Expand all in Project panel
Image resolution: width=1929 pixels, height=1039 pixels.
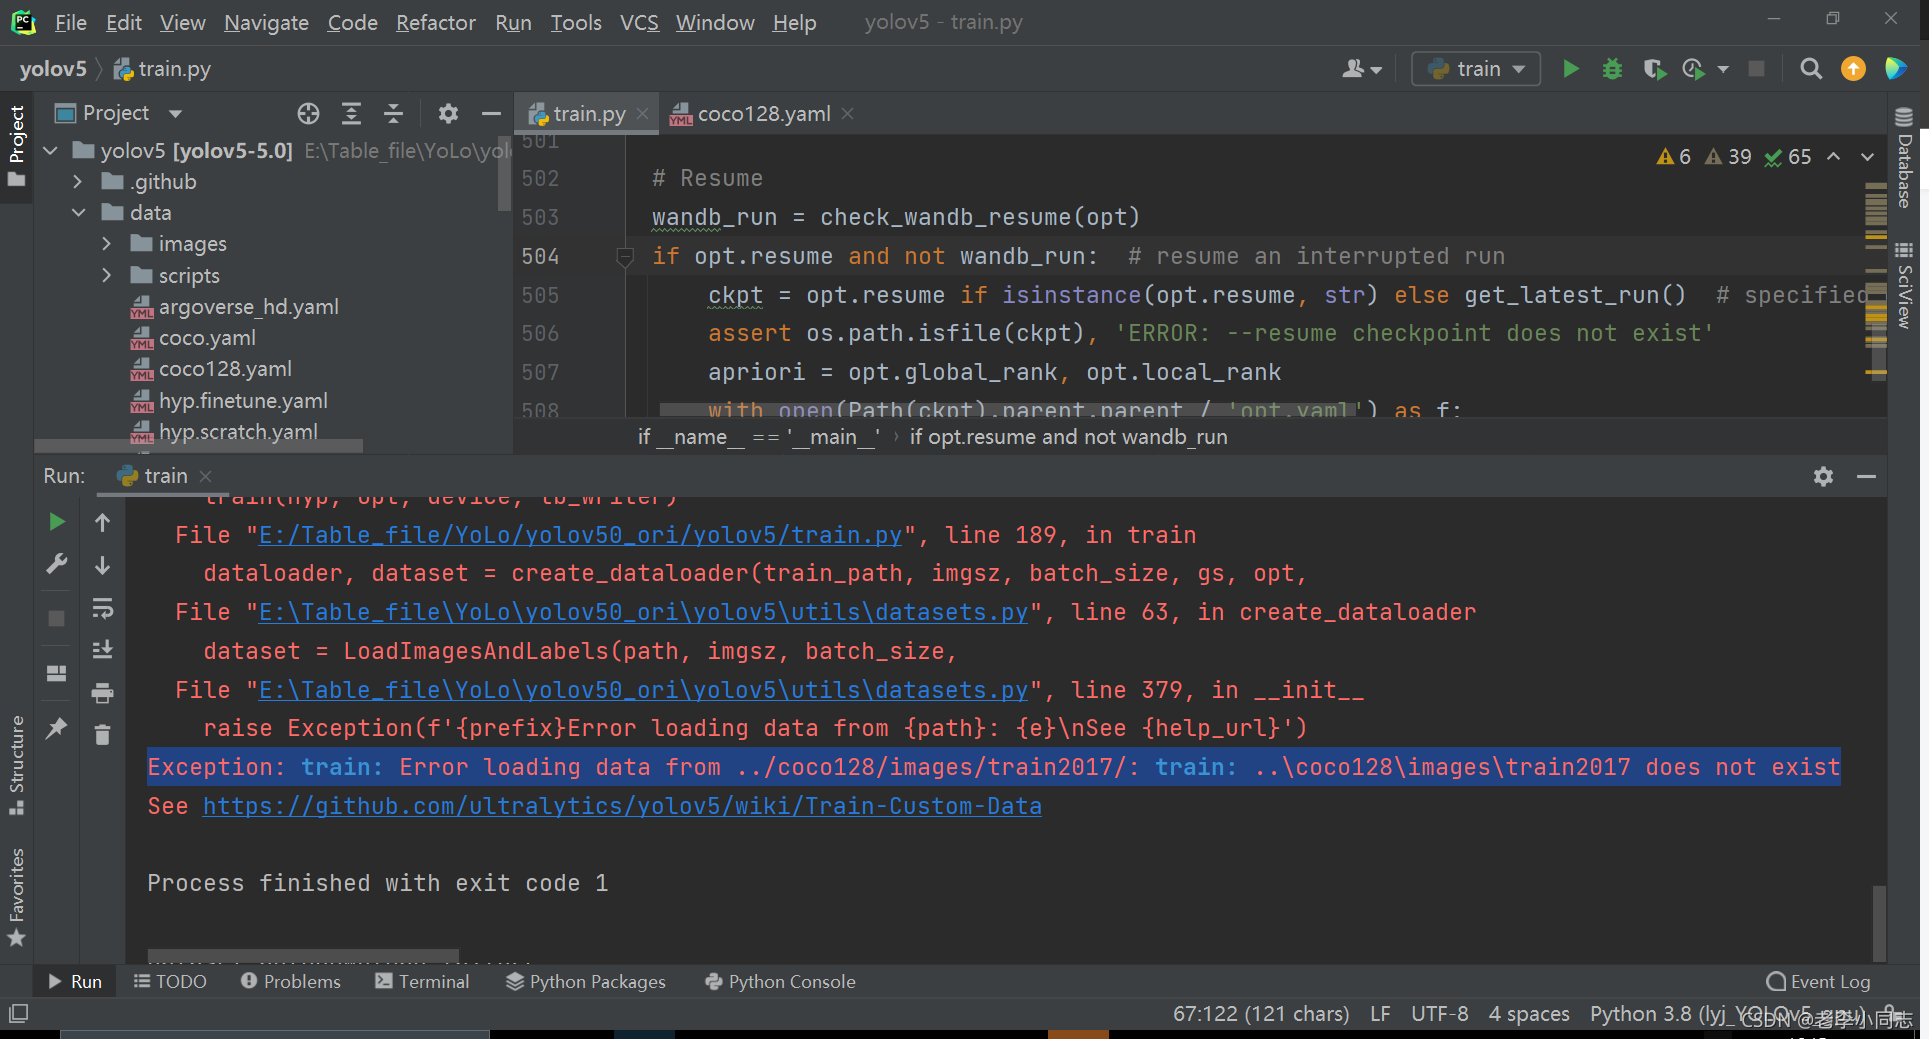(351, 114)
